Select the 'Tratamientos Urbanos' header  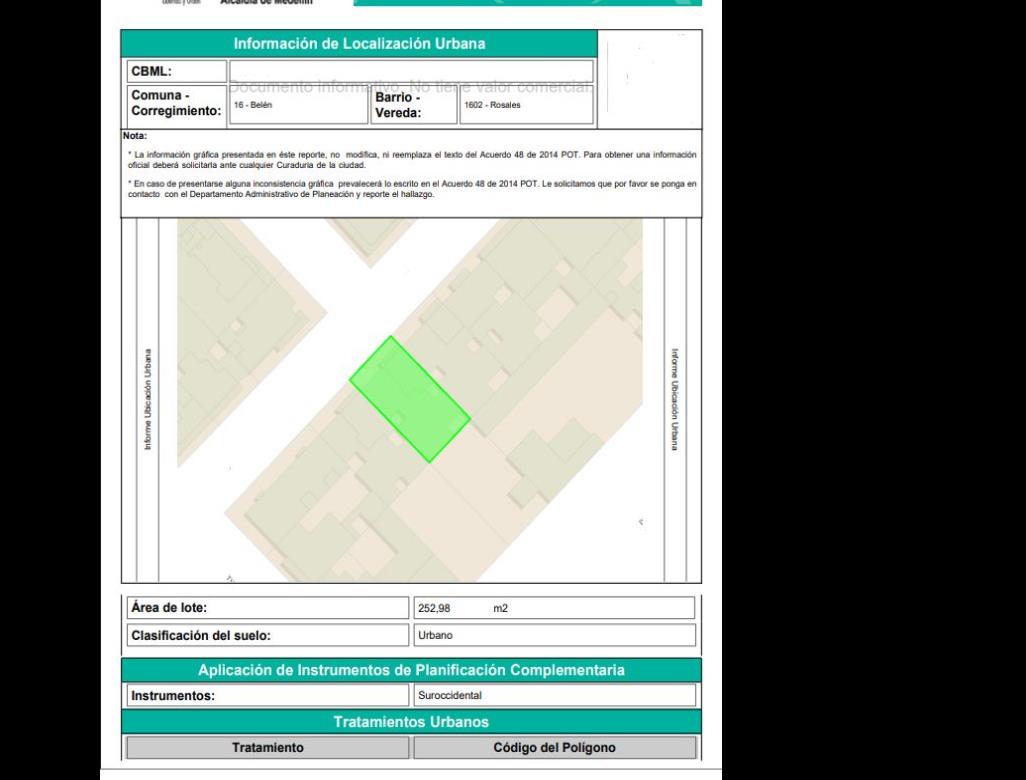click(412, 722)
